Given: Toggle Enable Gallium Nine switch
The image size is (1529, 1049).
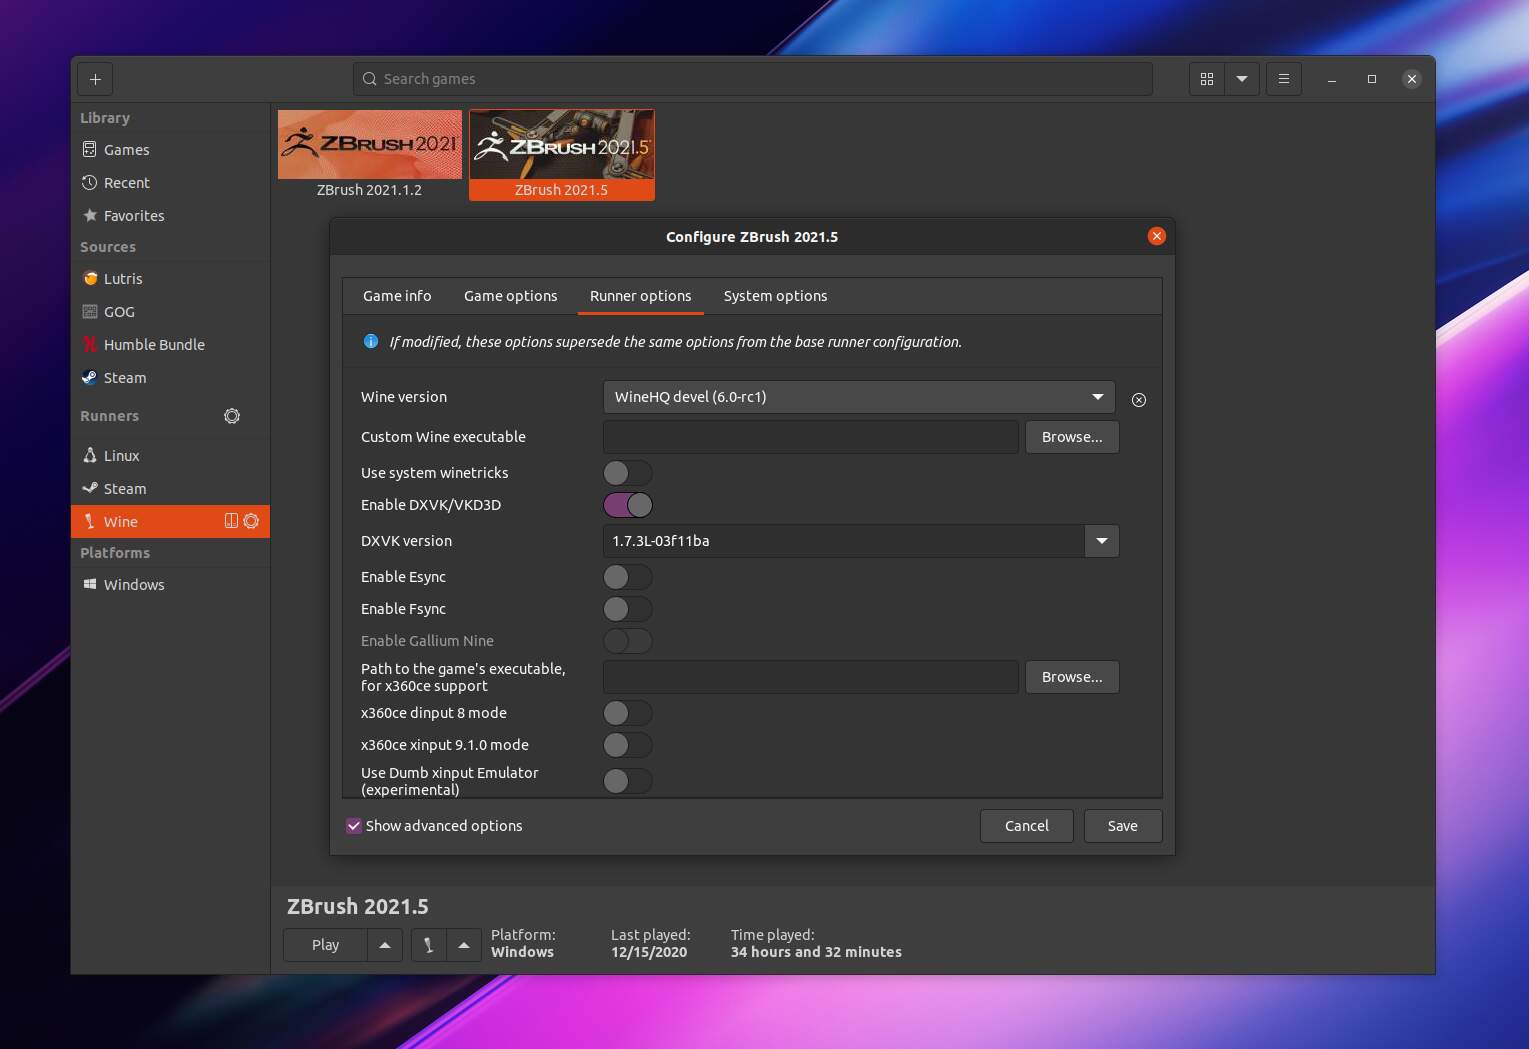Looking at the screenshot, I should click(628, 641).
